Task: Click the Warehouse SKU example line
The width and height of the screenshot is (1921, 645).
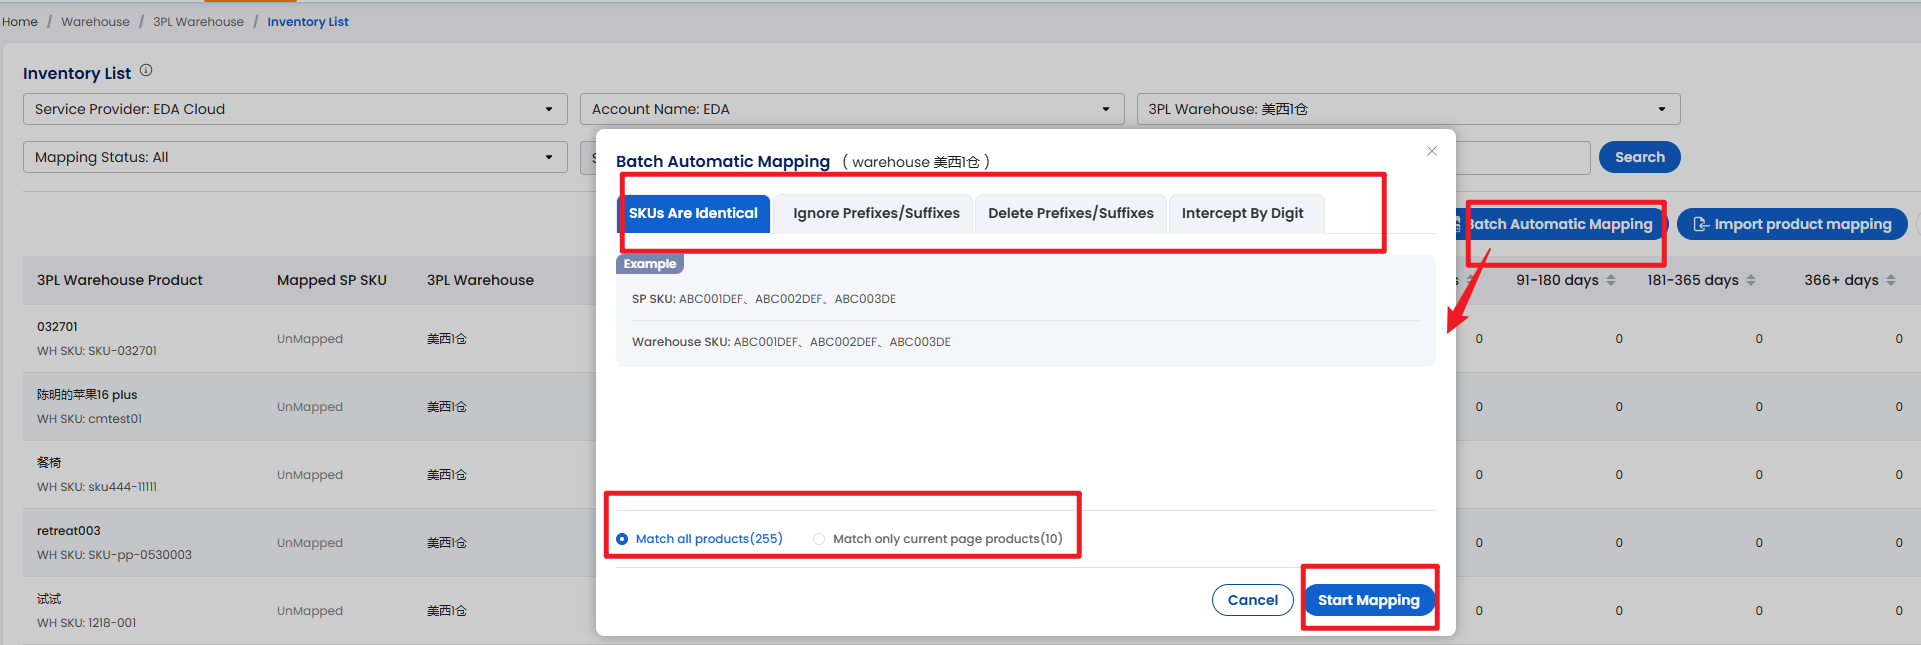Action: [x=791, y=342]
